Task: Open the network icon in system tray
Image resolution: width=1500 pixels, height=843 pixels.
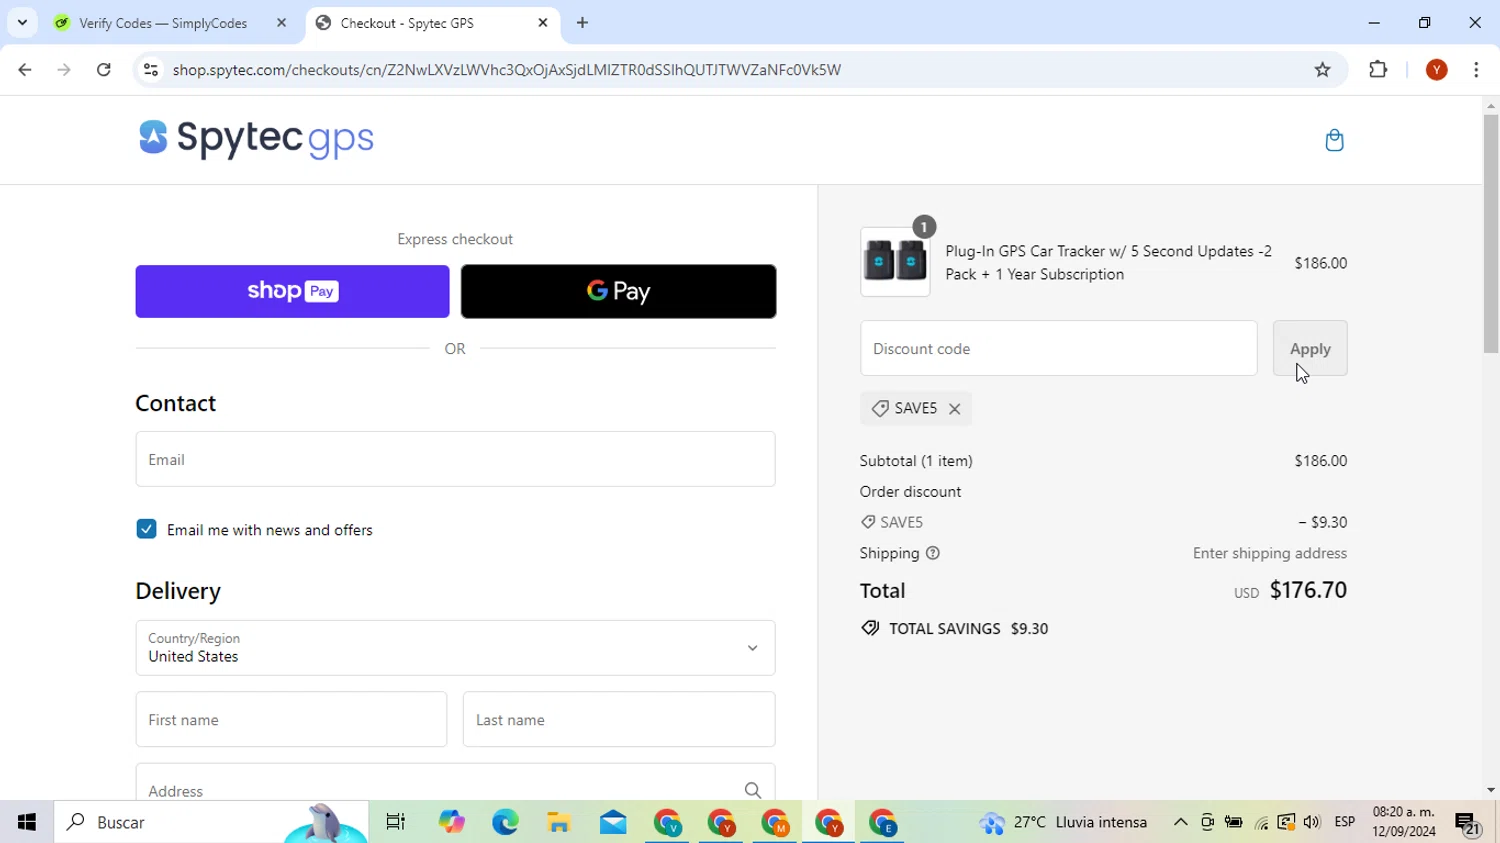Action: click(x=1261, y=822)
